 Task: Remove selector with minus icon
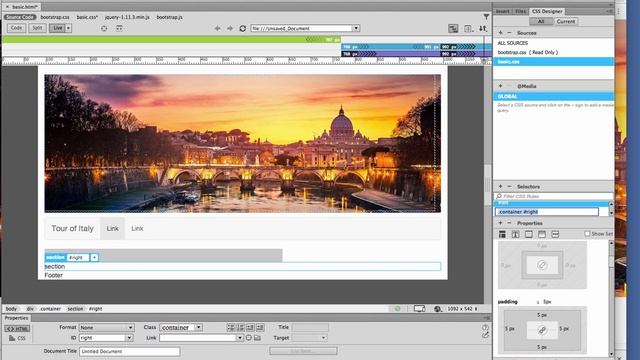[509, 187]
